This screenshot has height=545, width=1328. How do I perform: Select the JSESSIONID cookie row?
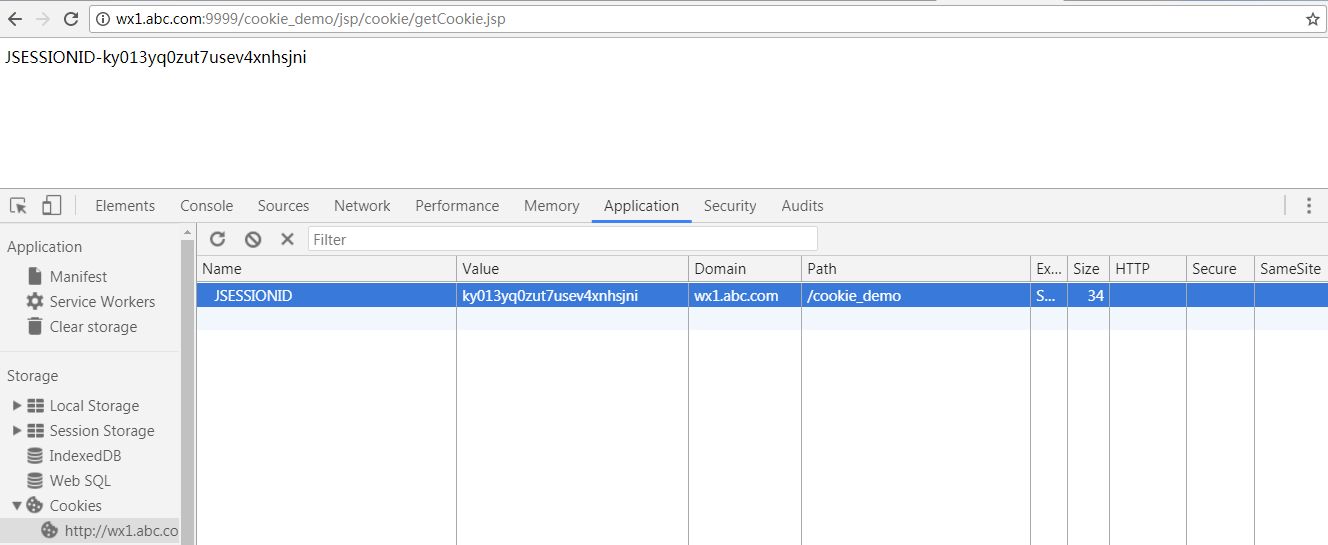pyautogui.click(x=762, y=296)
